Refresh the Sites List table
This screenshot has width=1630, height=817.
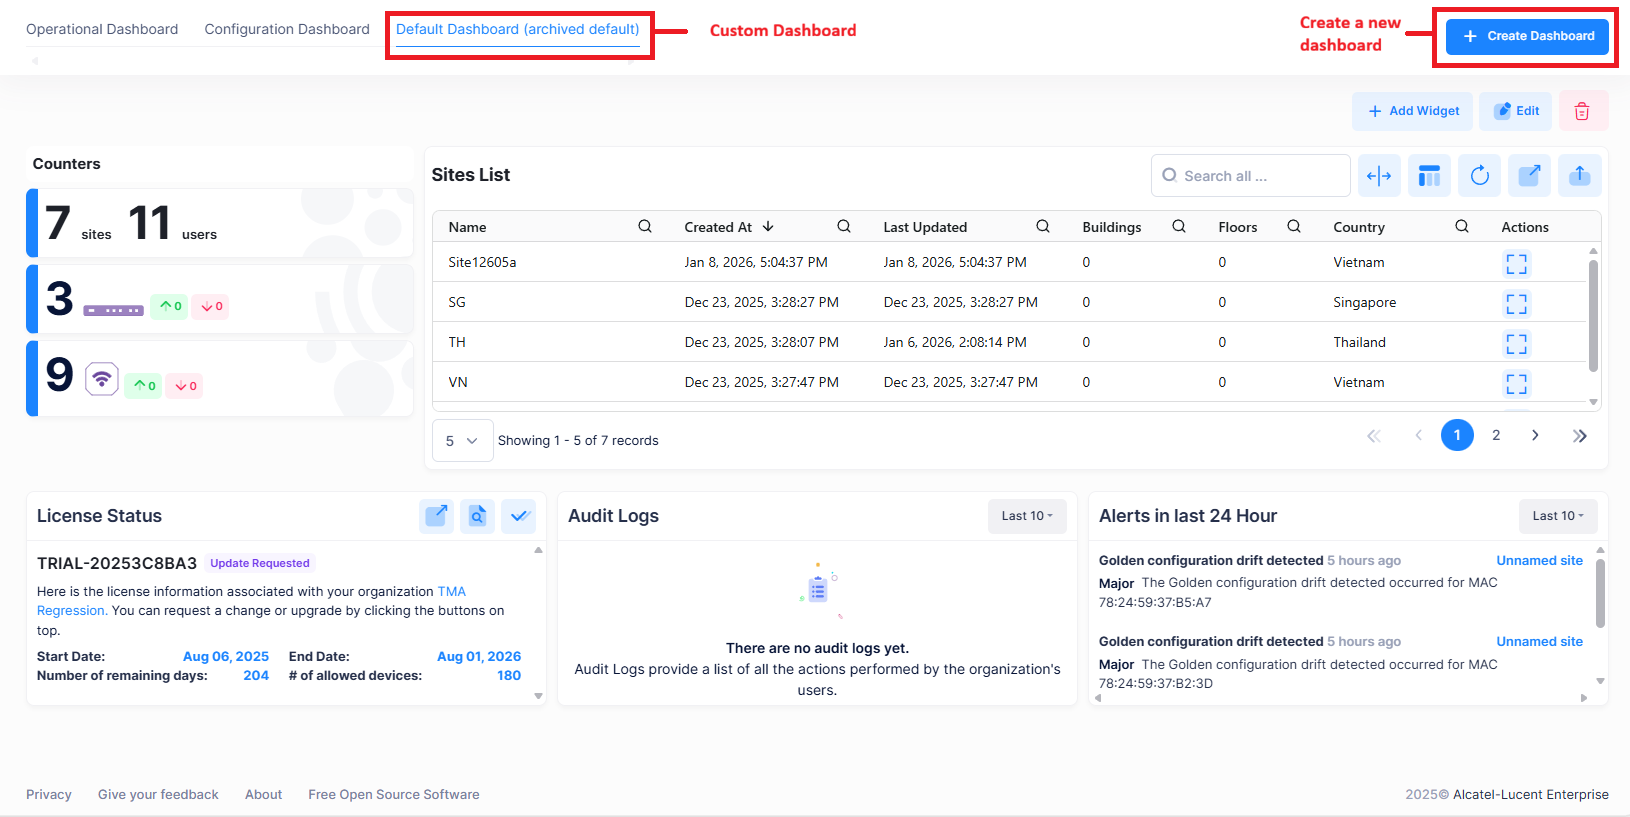[1479, 176]
